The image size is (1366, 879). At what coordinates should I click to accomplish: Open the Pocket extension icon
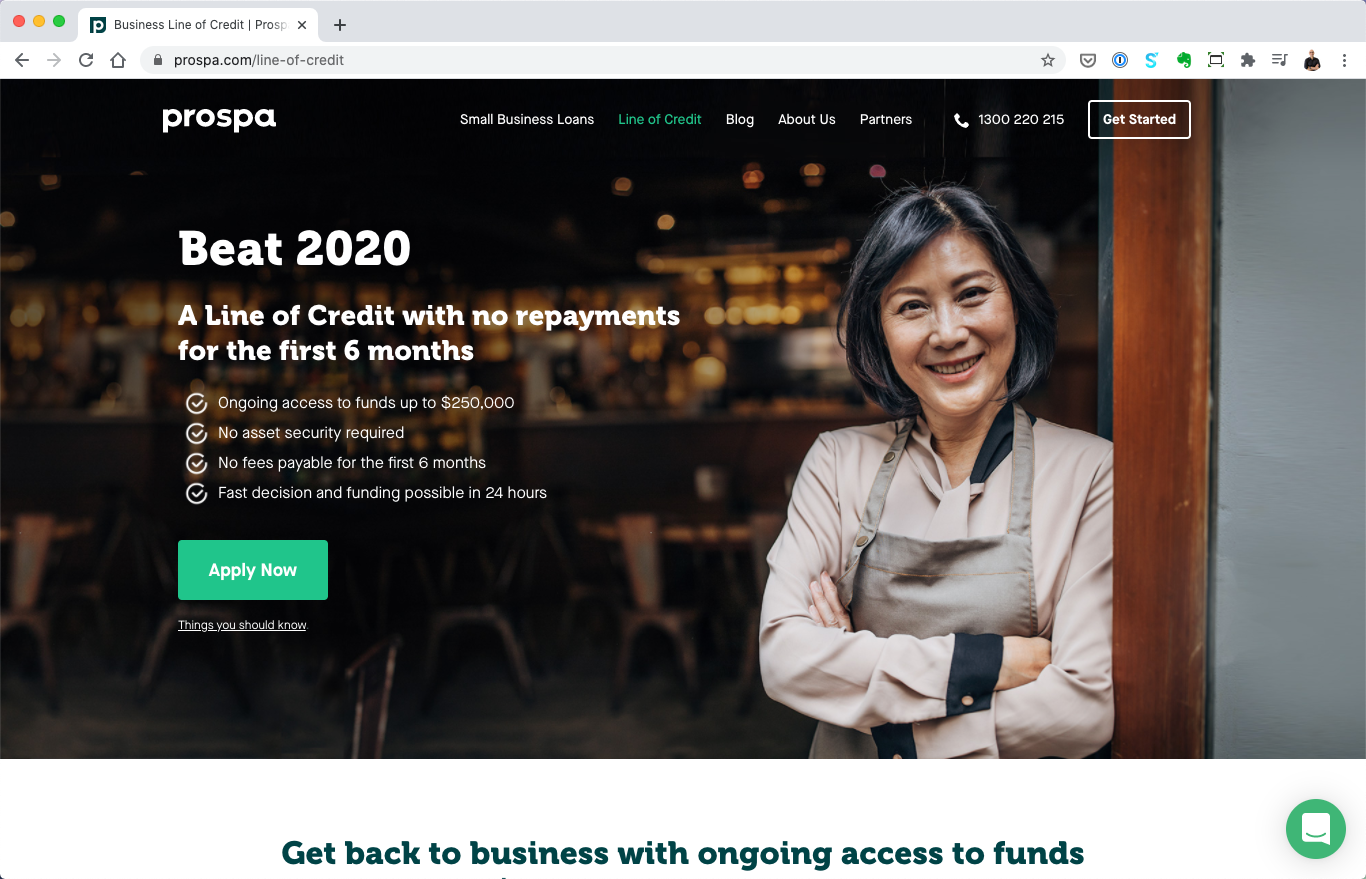pos(1088,60)
